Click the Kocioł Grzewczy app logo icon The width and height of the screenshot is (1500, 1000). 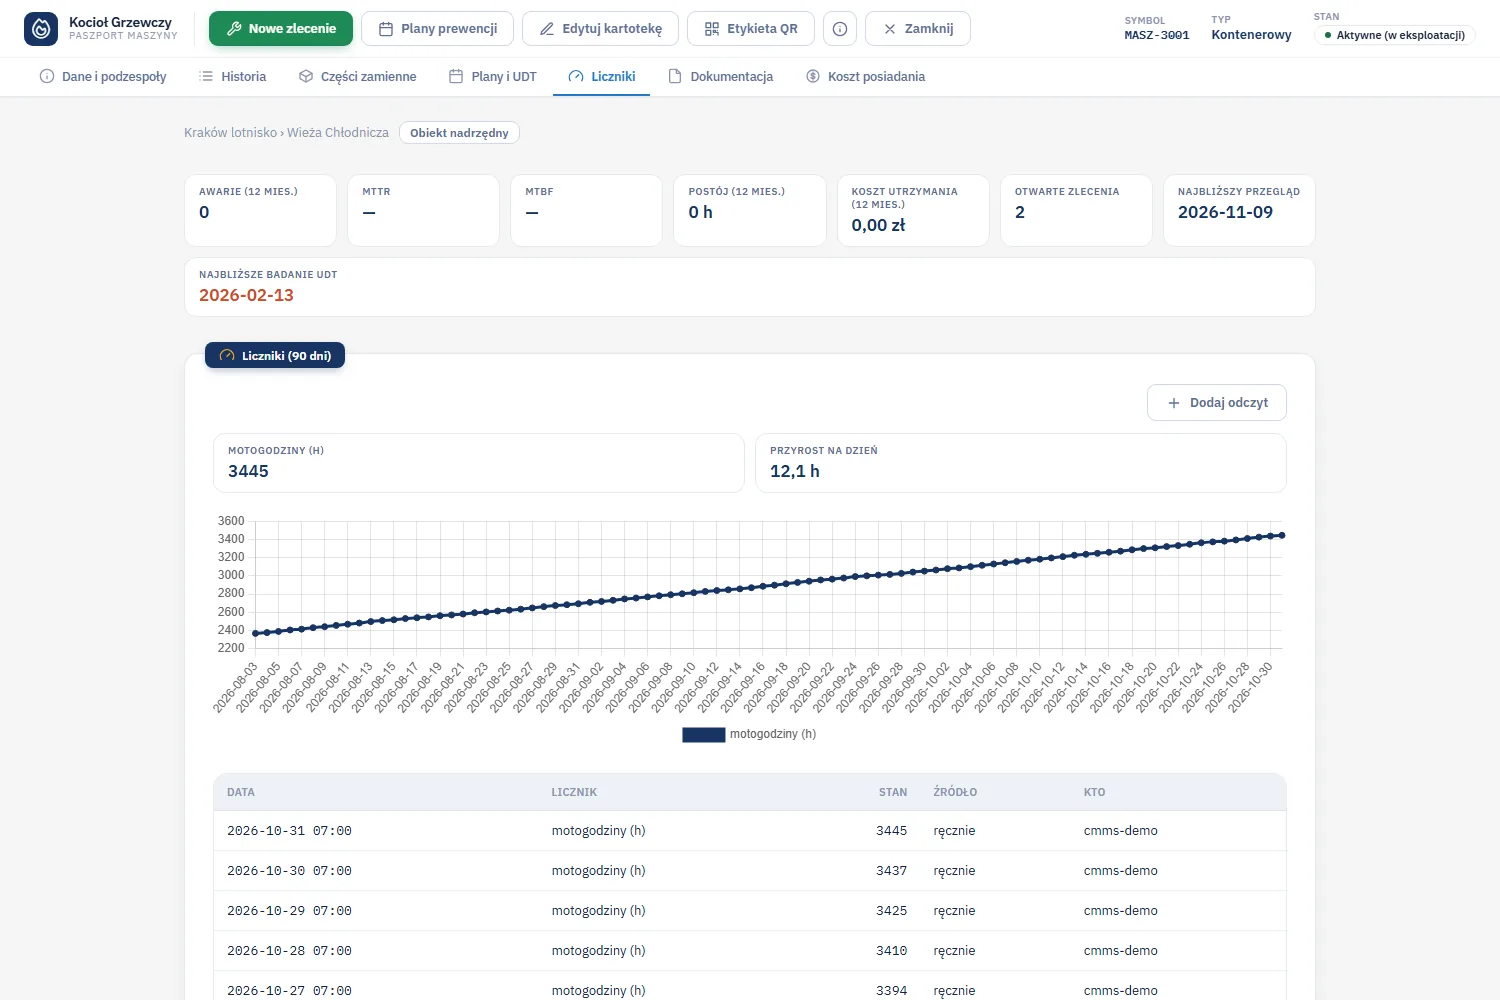[41, 29]
